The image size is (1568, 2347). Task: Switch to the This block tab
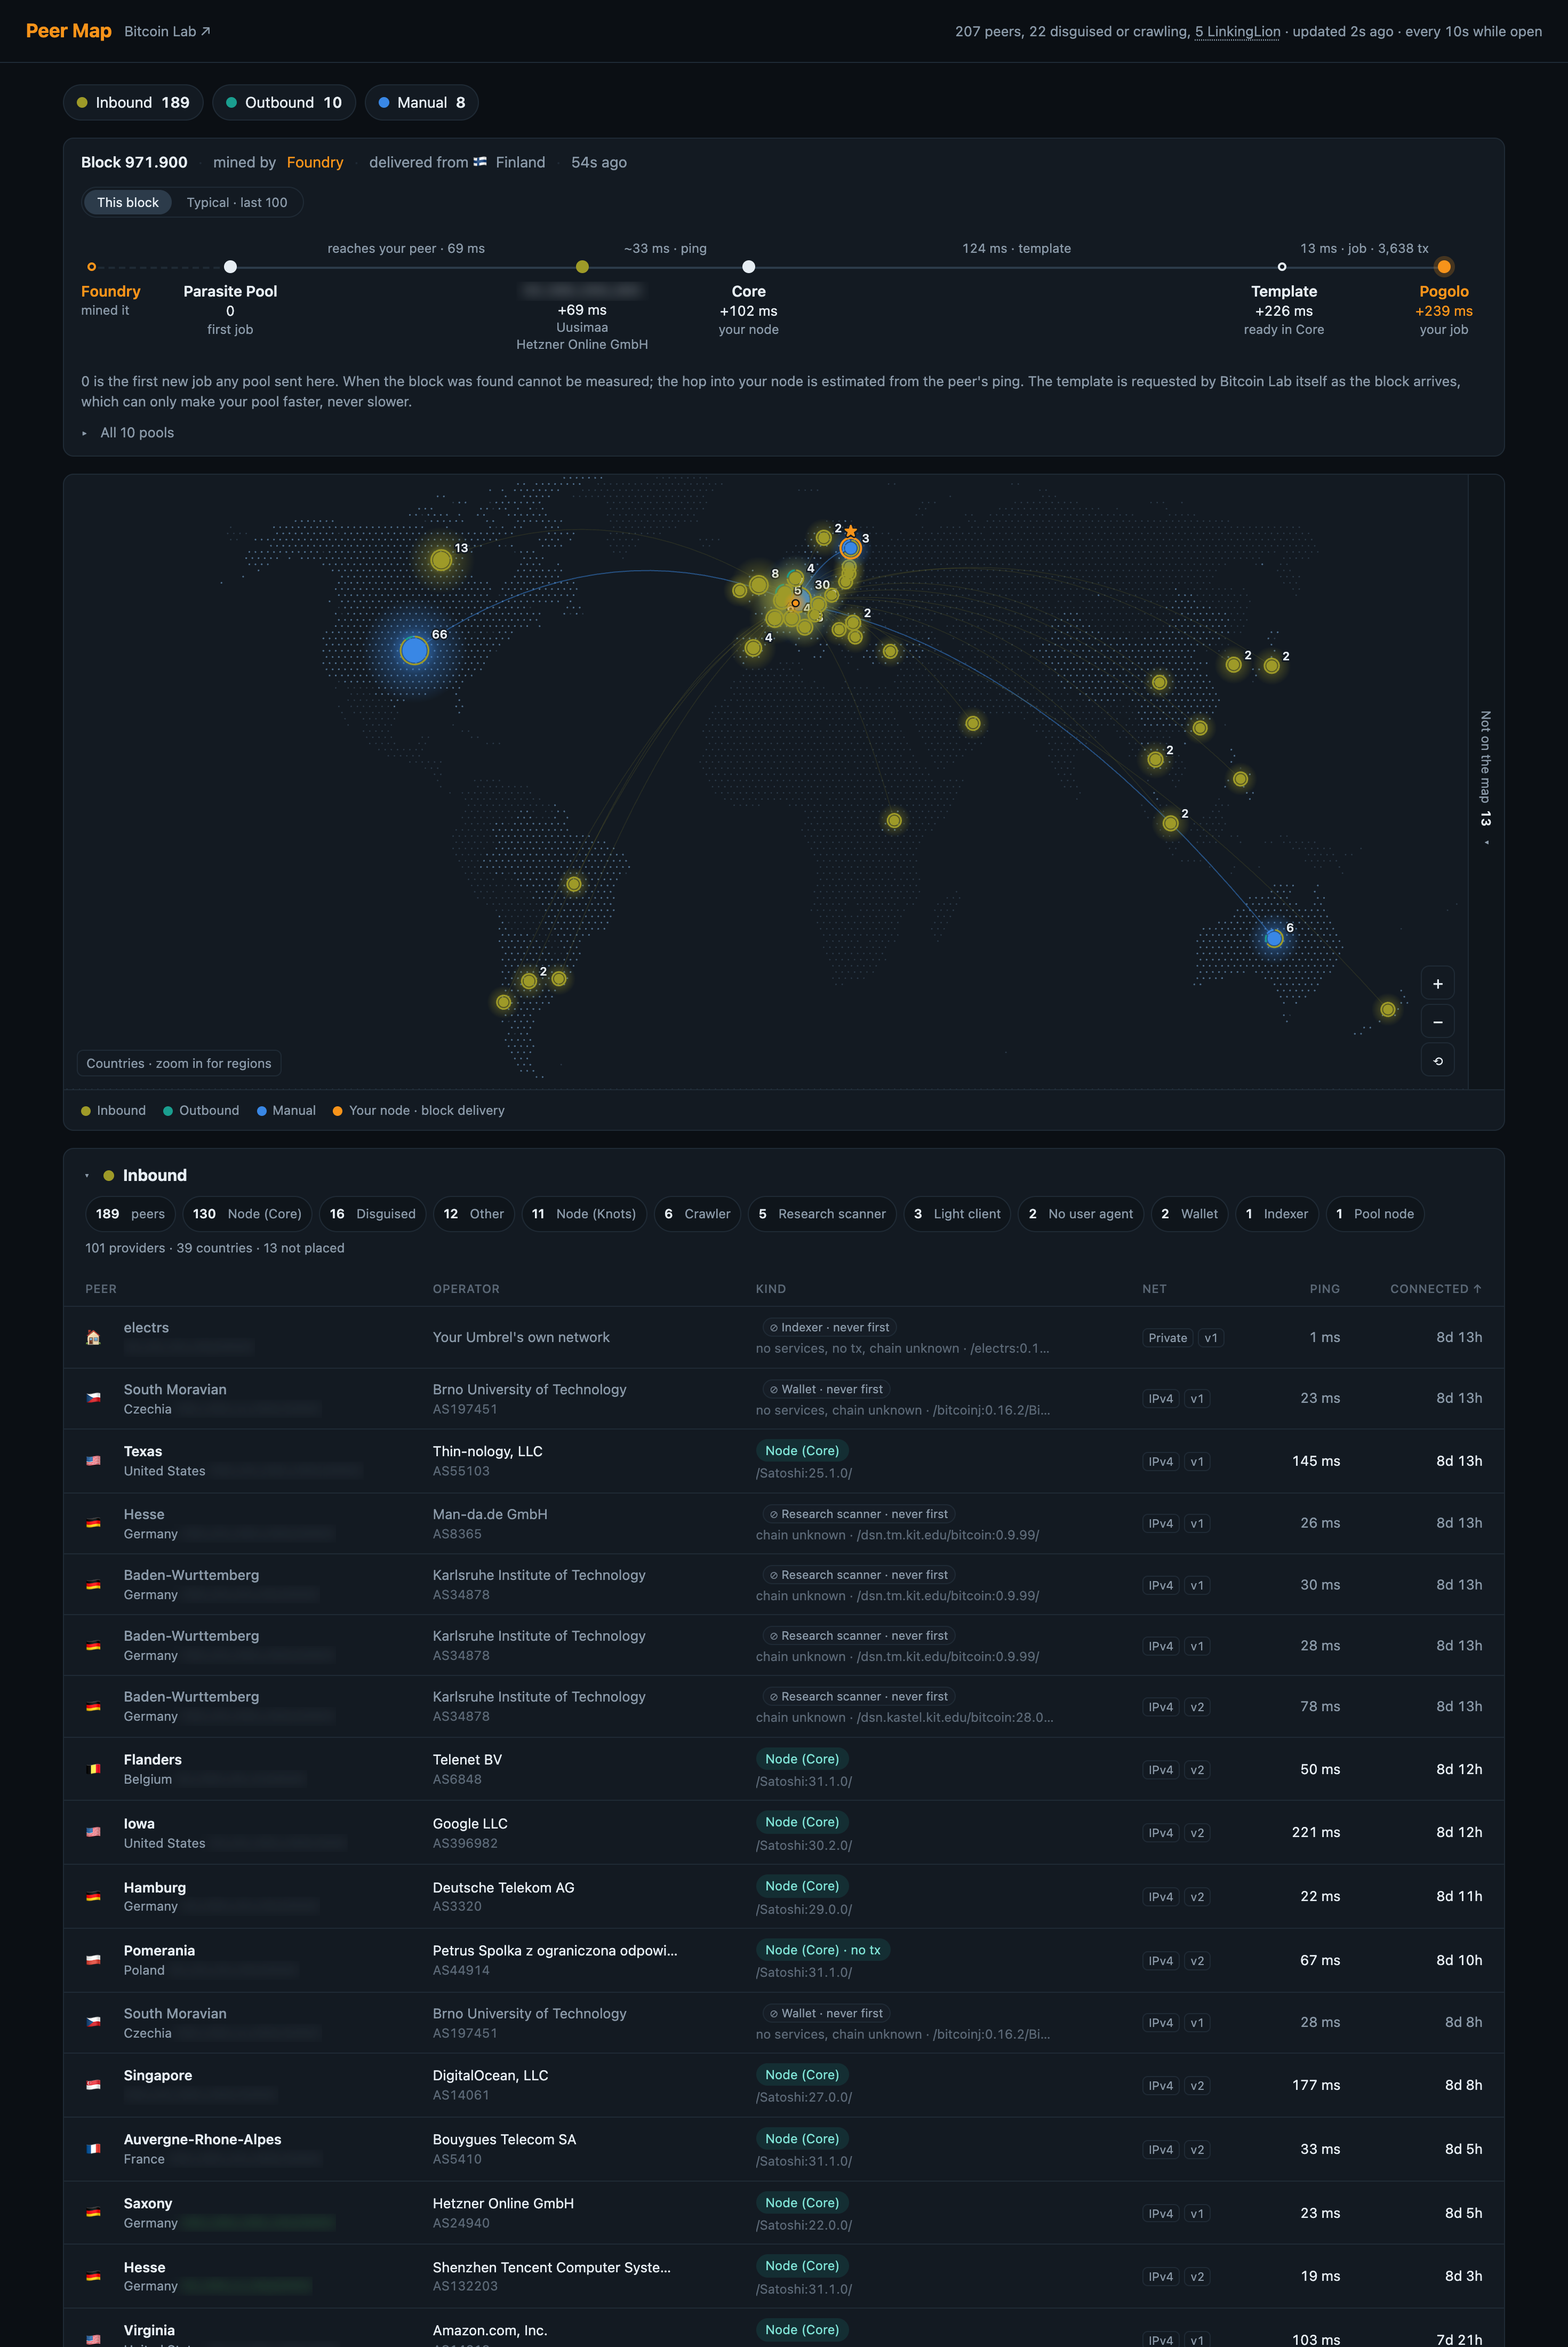pyautogui.click(x=128, y=202)
